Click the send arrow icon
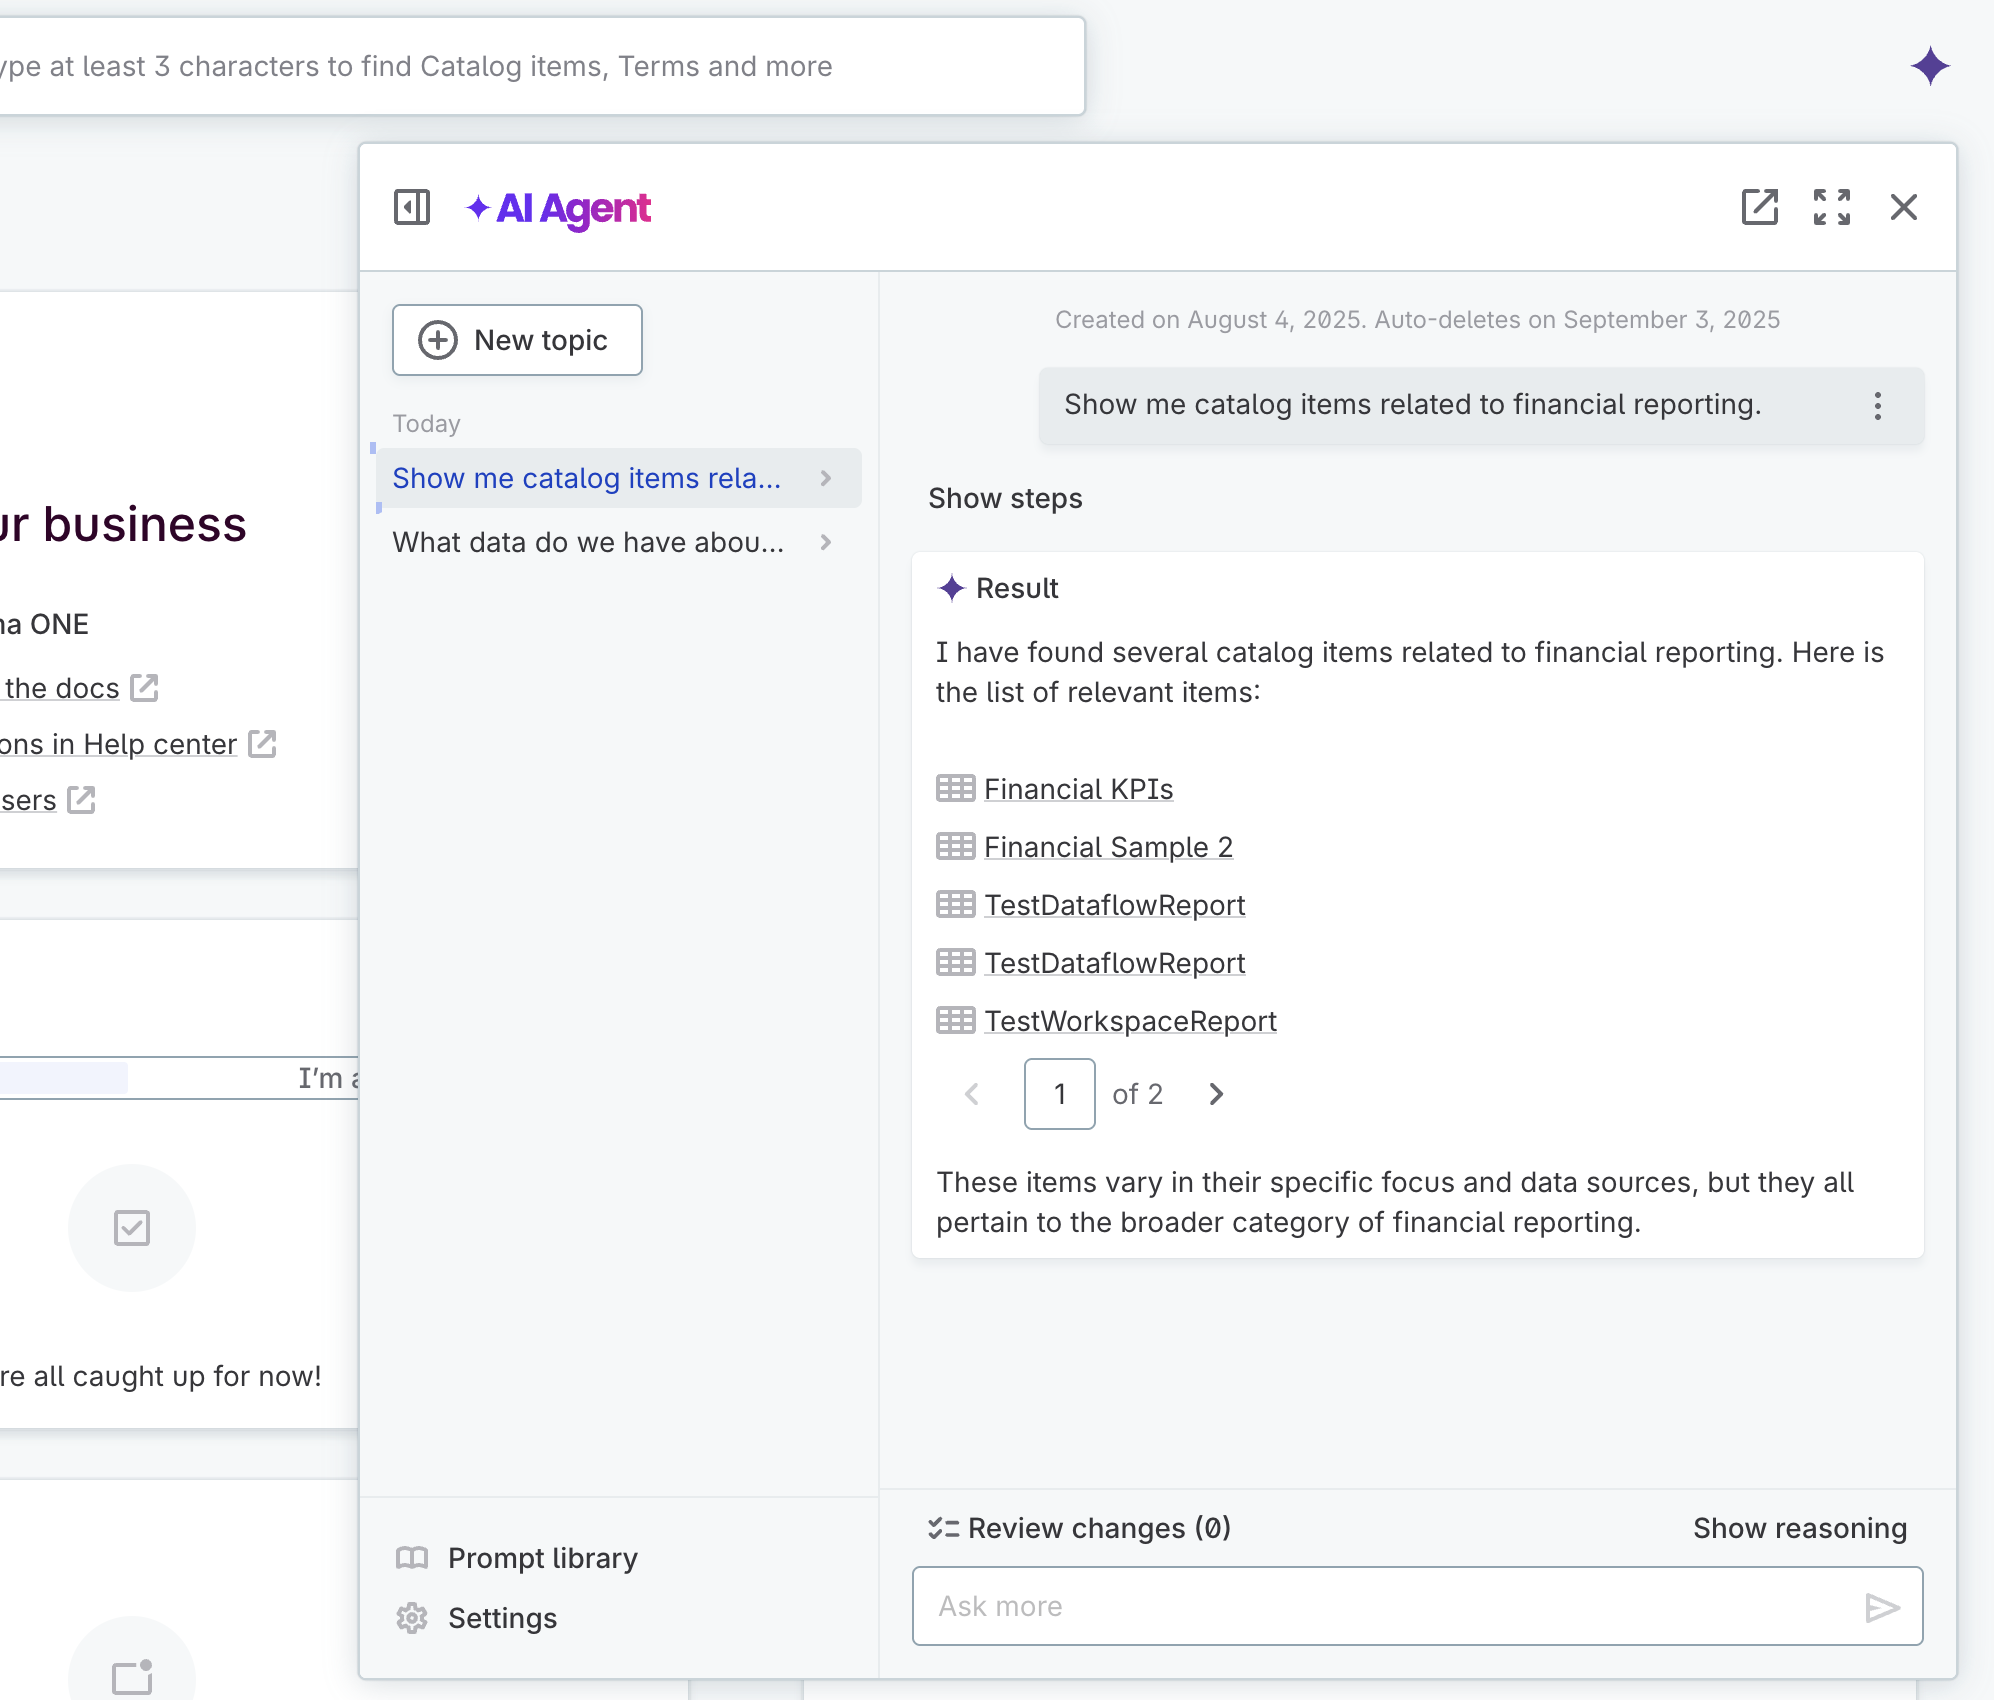The height and width of the screenshot is (1700, 1994). click(x=1881, y=1607)
